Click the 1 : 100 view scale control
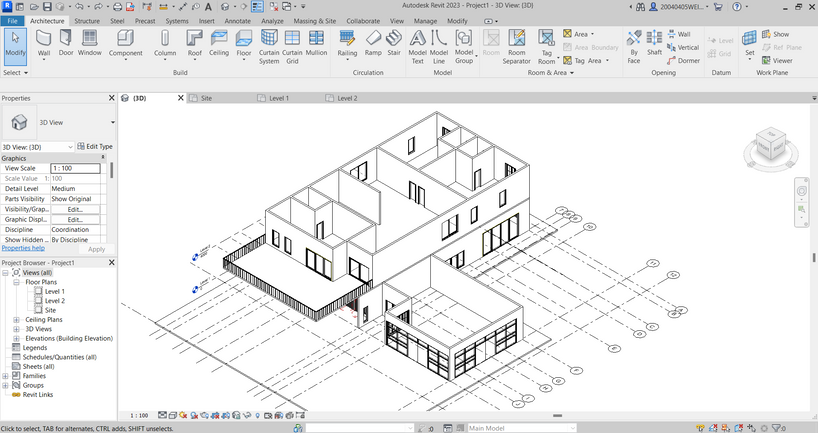Image resolution: width=818 pixels, height=433 pixels. pyautogui.click(x=139, y=415)
